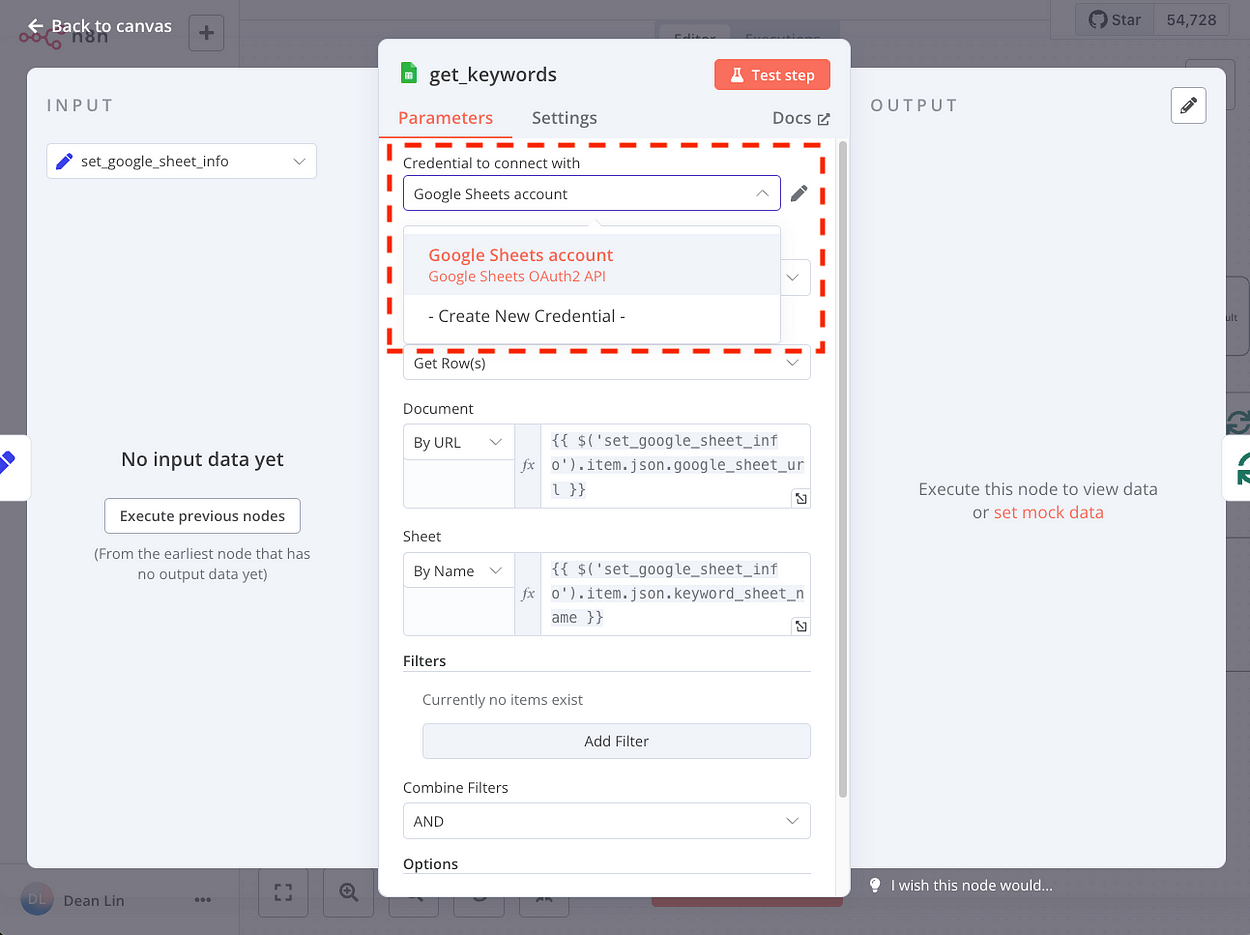This screenshot has height=935, width=1250.
Task: Click the Google Sheets node icon
Action: pyautogui.click(x=408, y=74)
